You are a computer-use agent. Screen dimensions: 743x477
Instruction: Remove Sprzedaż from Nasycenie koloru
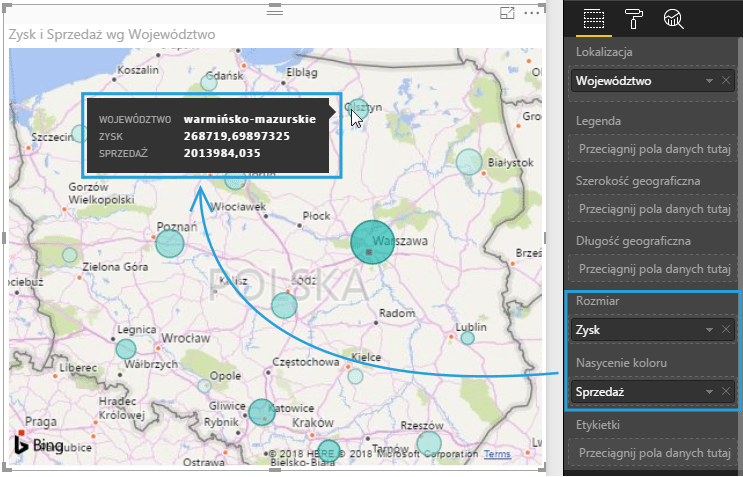726,391
